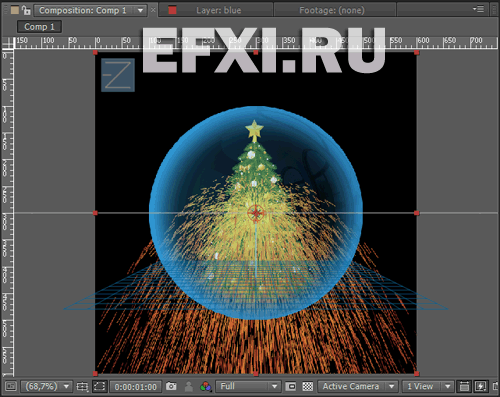Close the Composition Comp 1 panel tab
The image size is (500, 397).
[x=153, y=10]
